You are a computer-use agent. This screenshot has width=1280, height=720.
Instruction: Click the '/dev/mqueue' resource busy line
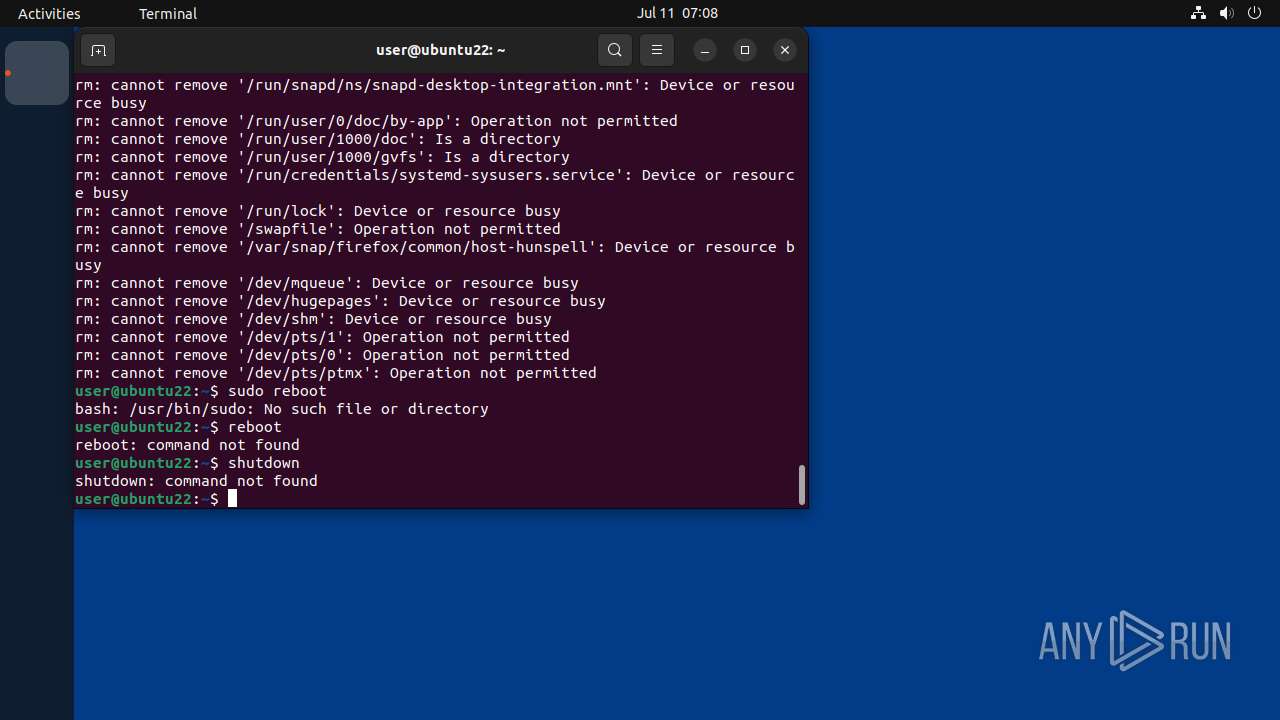tap(327, 283)
